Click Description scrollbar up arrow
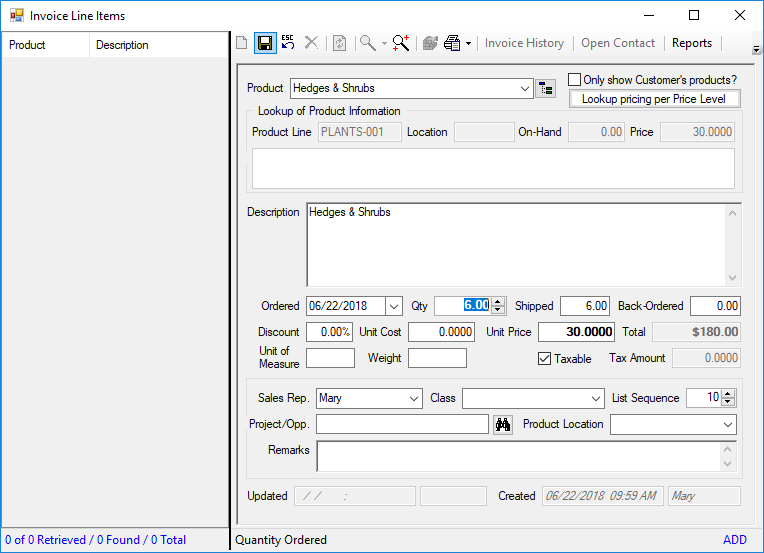This screenshot has width=764, height=553. click(732, 213)
